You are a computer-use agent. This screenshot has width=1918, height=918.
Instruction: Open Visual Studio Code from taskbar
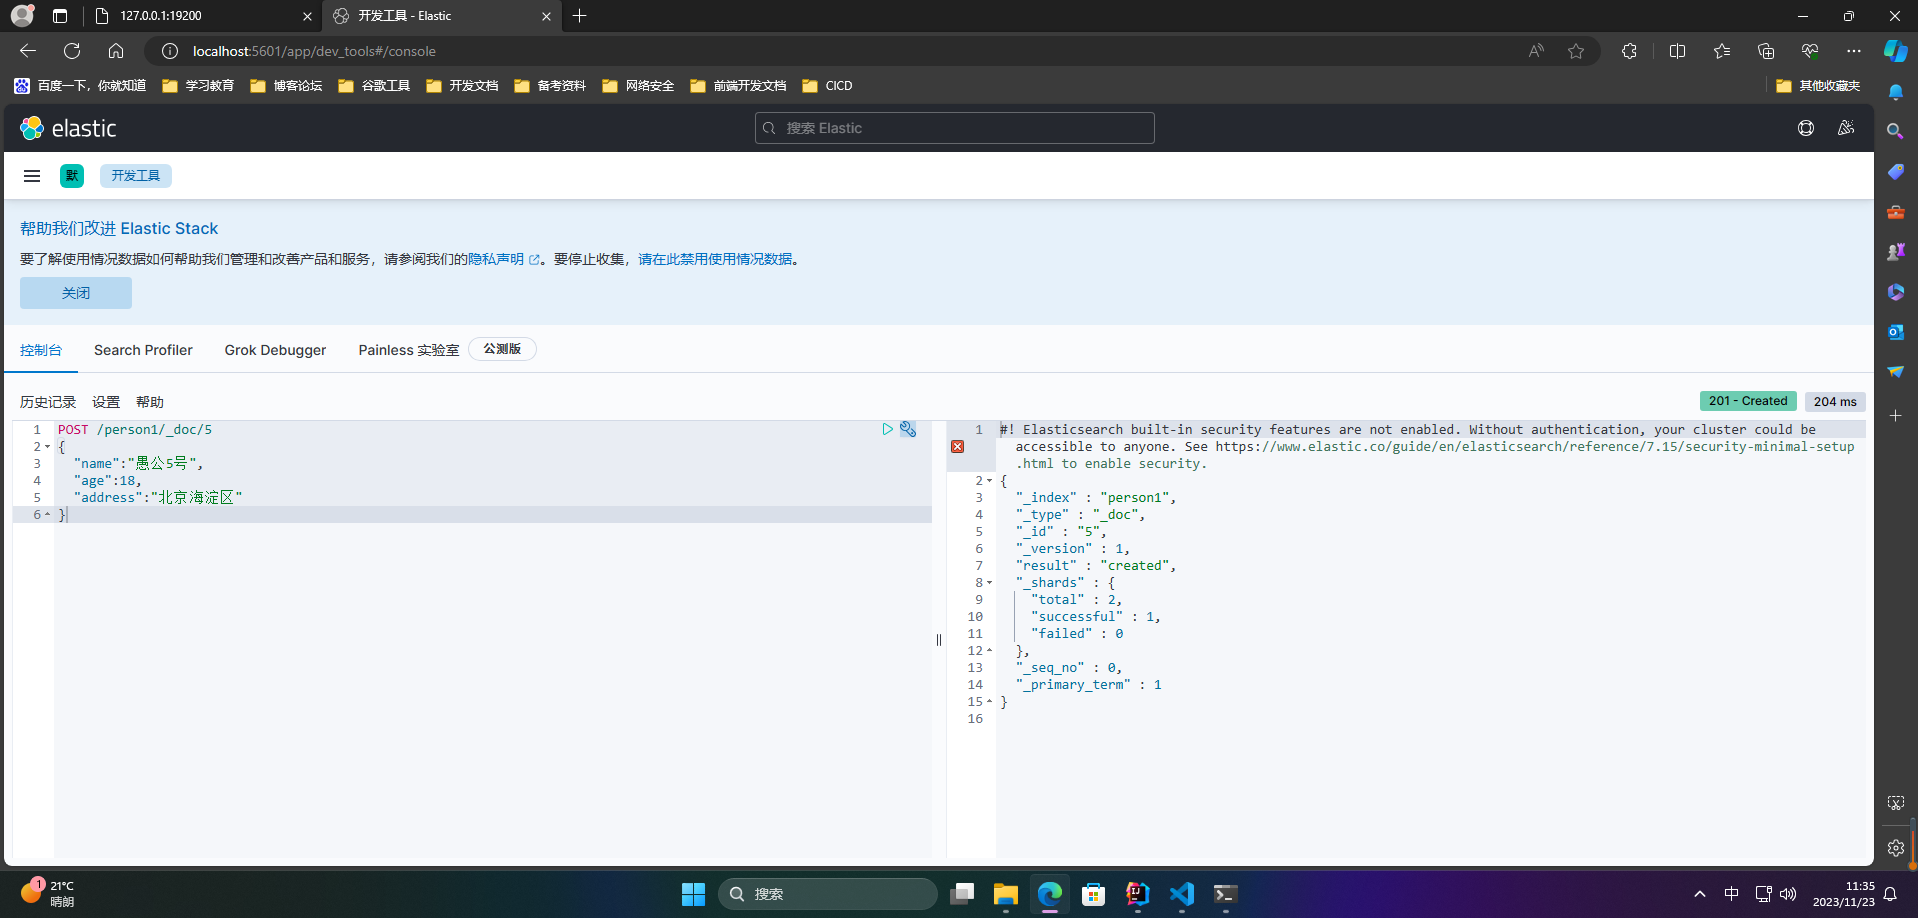[x=1182, y=894]
